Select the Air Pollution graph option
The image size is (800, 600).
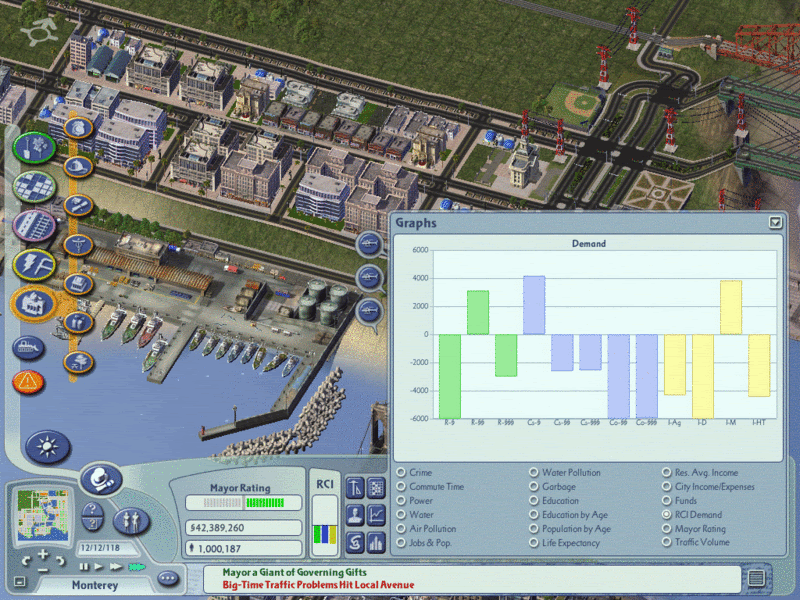click(401, 529)
